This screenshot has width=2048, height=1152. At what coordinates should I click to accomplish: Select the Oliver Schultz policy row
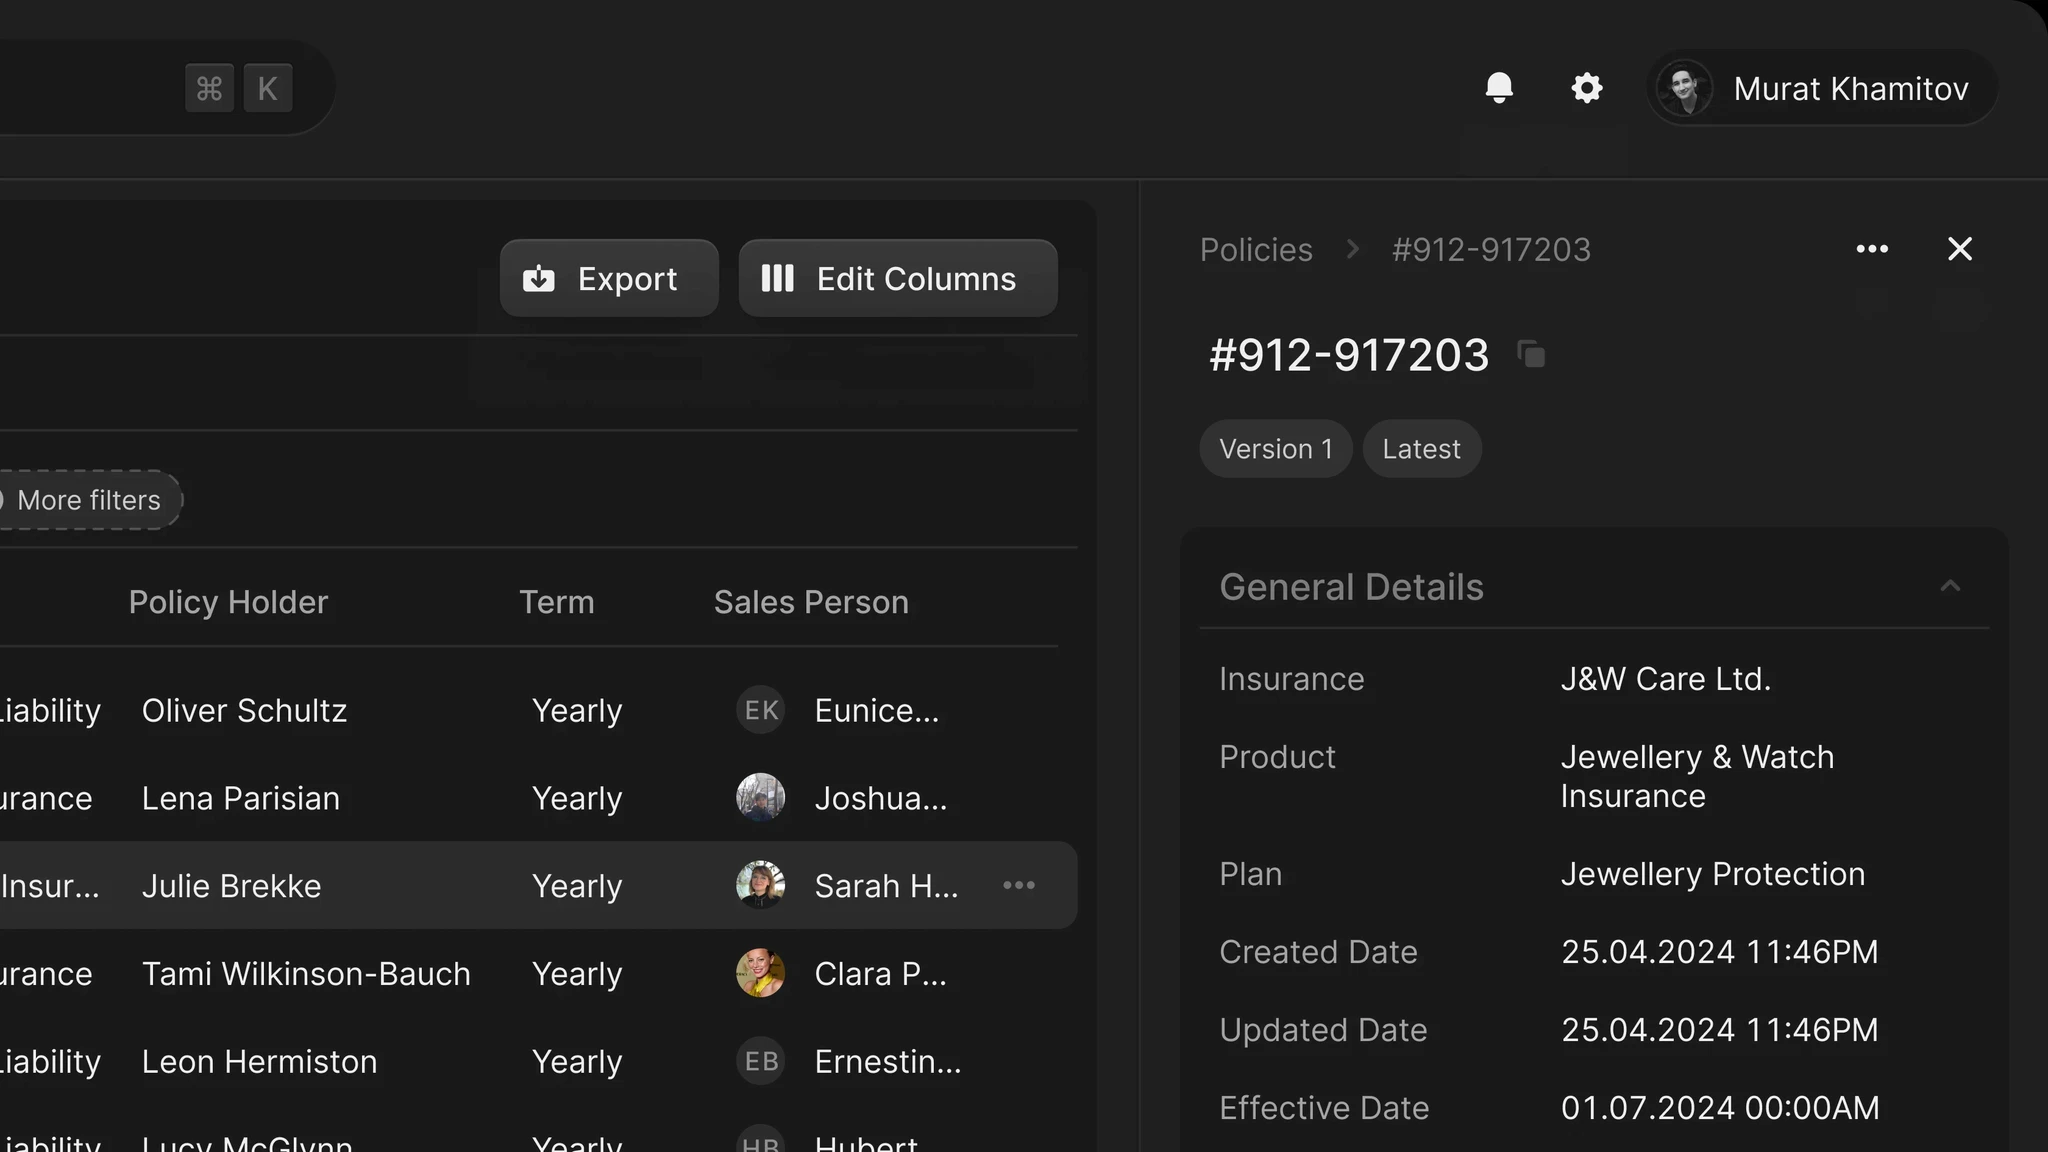point(244,710)
